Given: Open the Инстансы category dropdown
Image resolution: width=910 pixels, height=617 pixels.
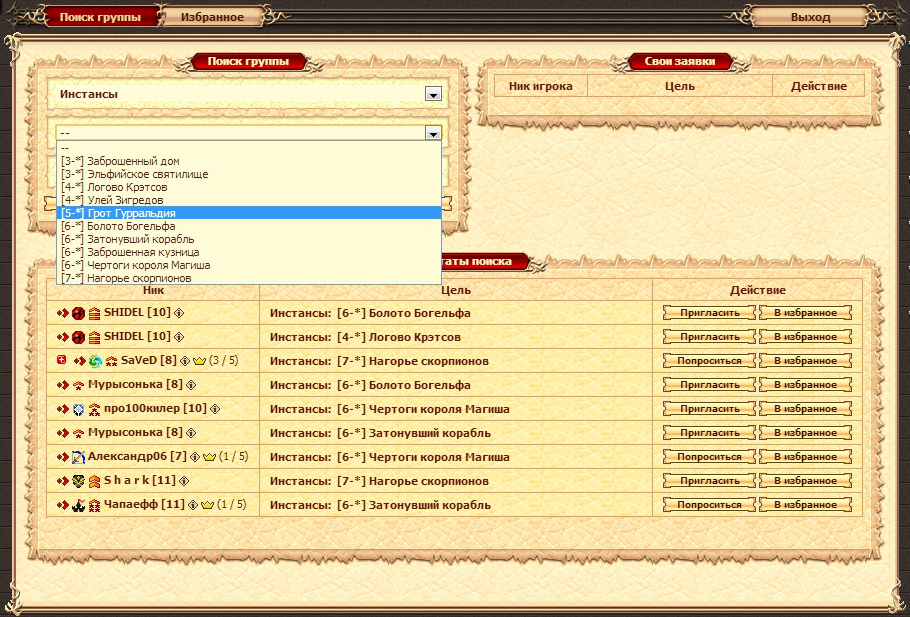Looking at the screenshot, I should (433, 94).
